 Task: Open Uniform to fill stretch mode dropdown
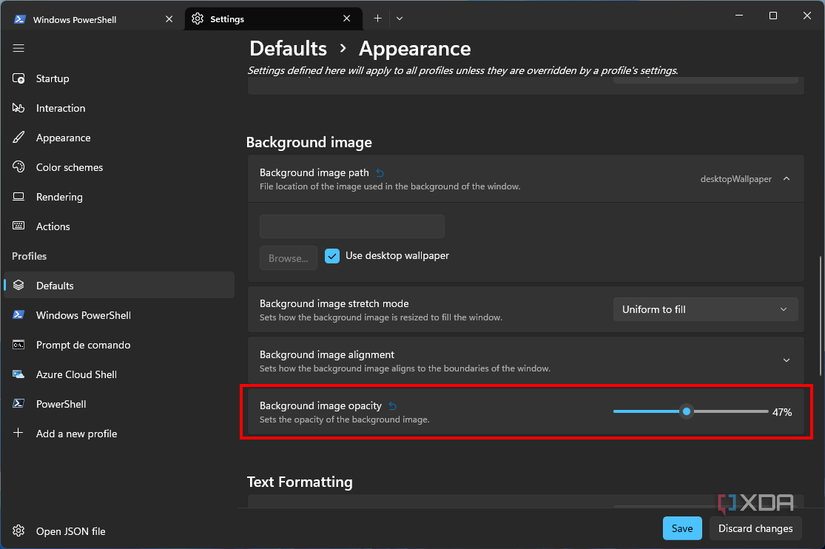point(705,310)
